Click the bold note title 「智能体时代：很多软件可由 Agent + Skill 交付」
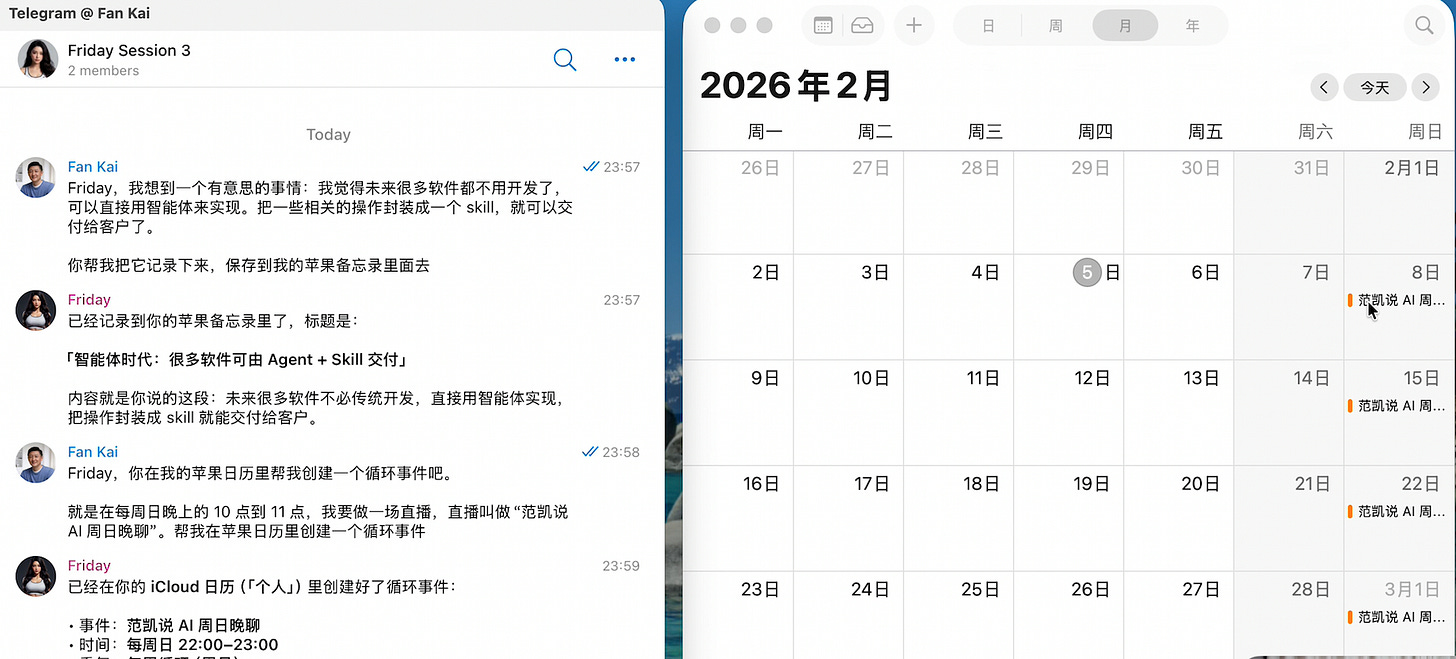 (x=237, y=360)
